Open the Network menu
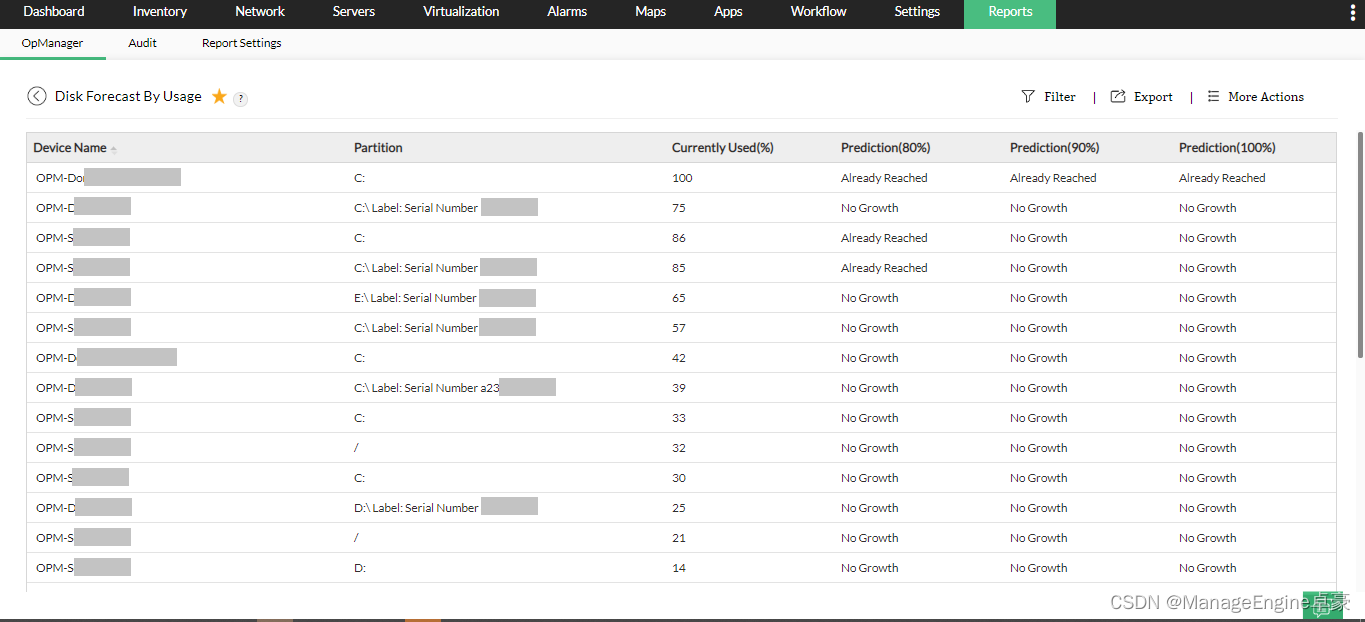 point(260,12)
